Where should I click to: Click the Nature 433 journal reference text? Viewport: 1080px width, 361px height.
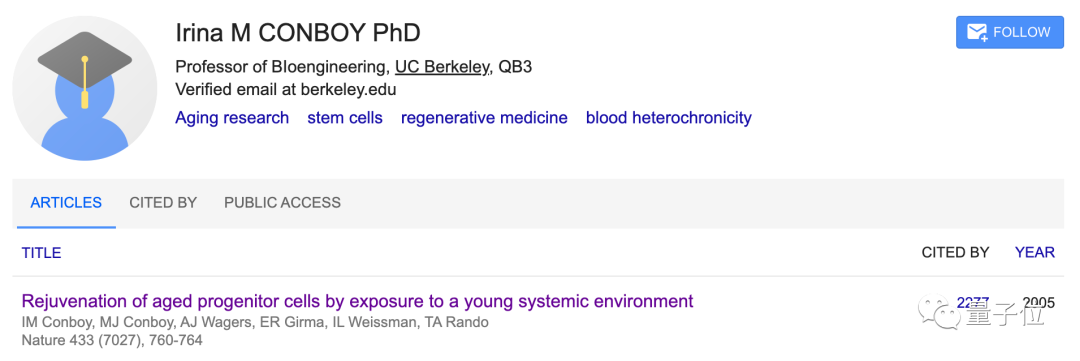coord(112,340)
